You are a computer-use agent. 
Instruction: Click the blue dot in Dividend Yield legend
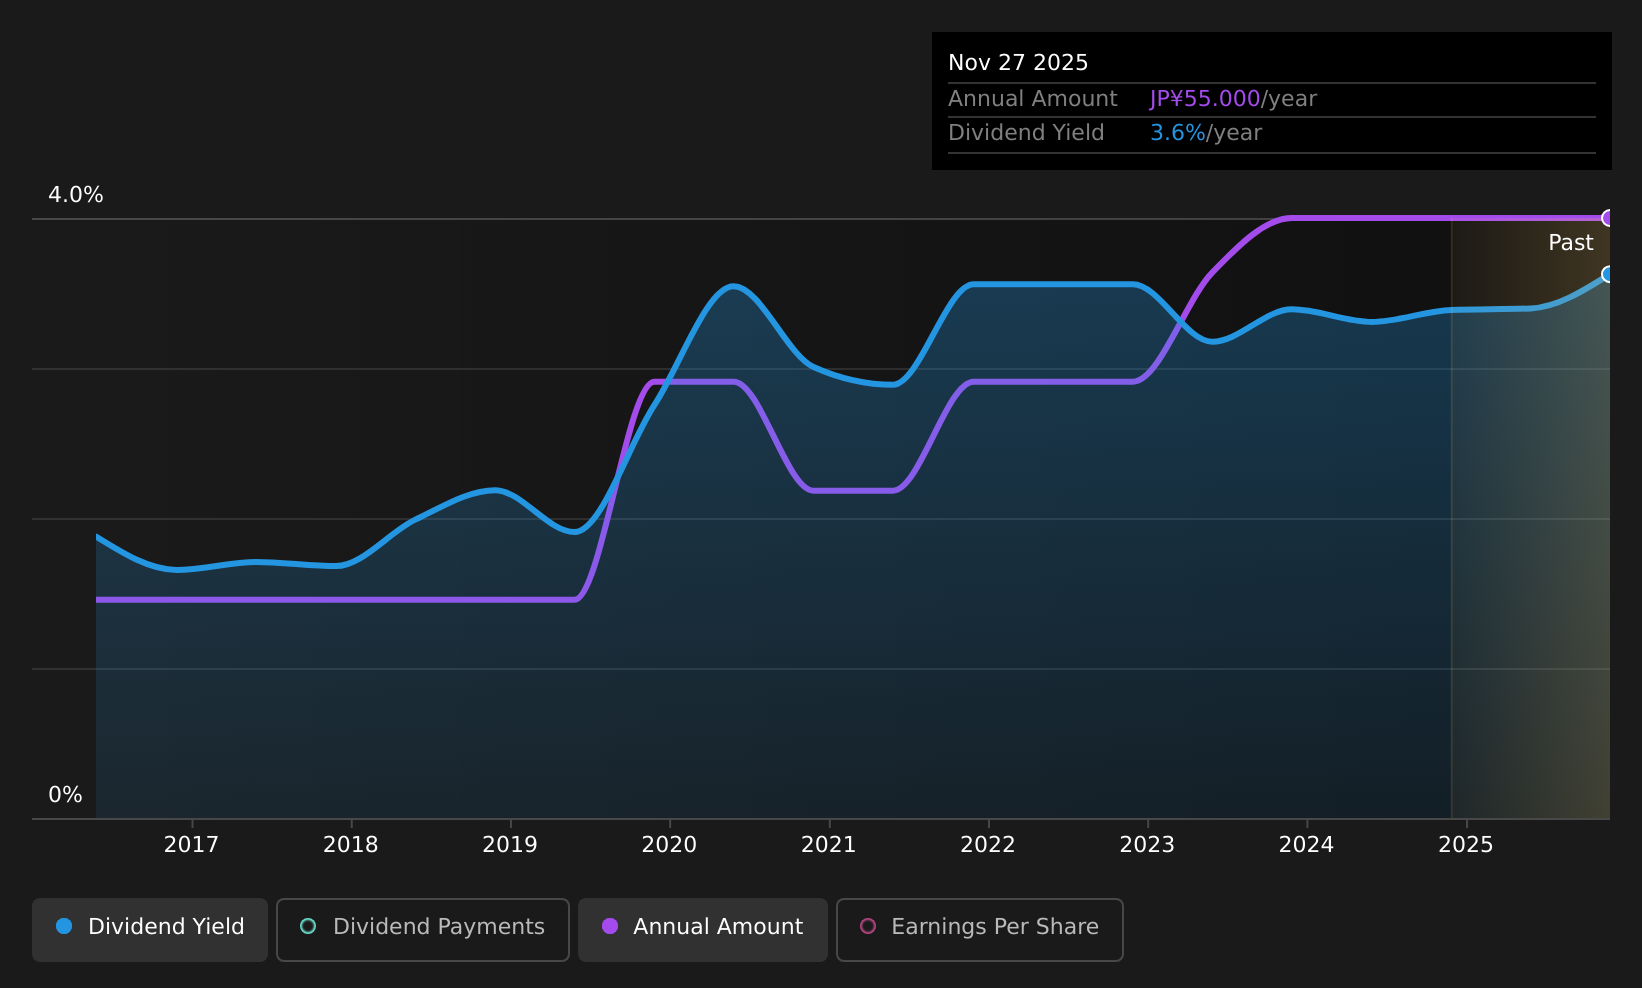pos(64,926)
